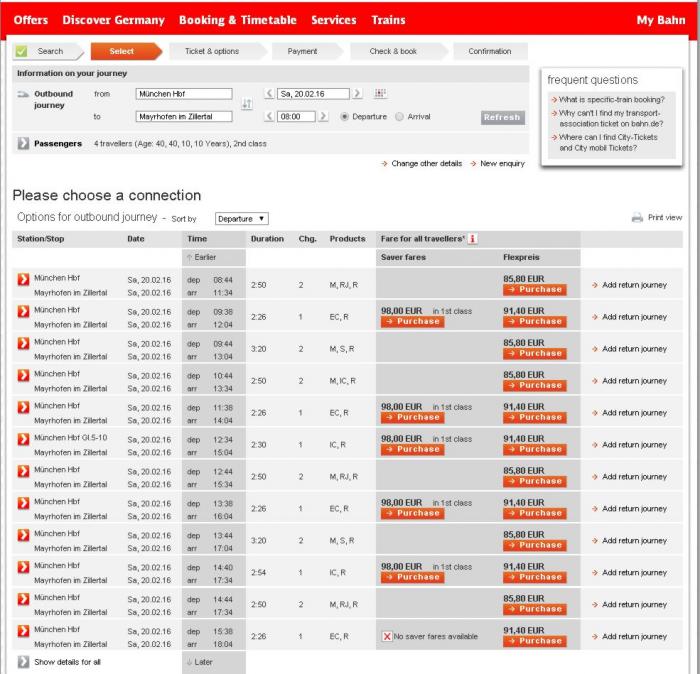Select the Departure radio button
Image resolution: width=700 pixels, height=674 pixels.
point(344,116)
